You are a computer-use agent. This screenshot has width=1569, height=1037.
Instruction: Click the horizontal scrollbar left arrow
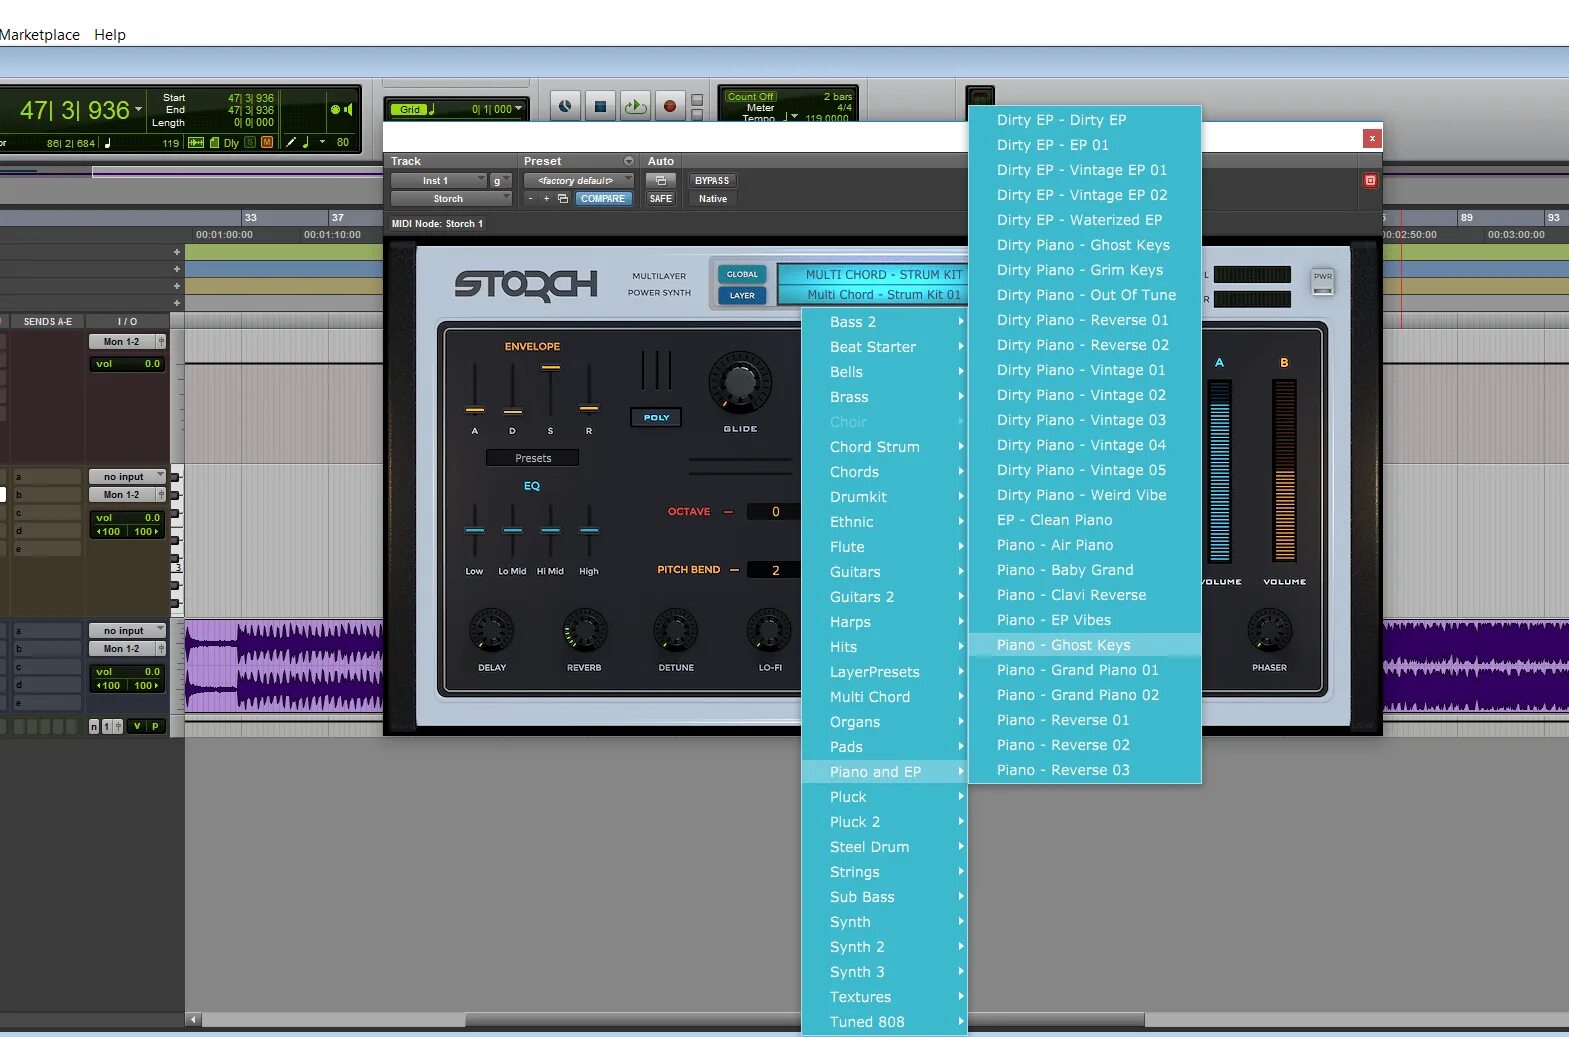[194, 1020]
